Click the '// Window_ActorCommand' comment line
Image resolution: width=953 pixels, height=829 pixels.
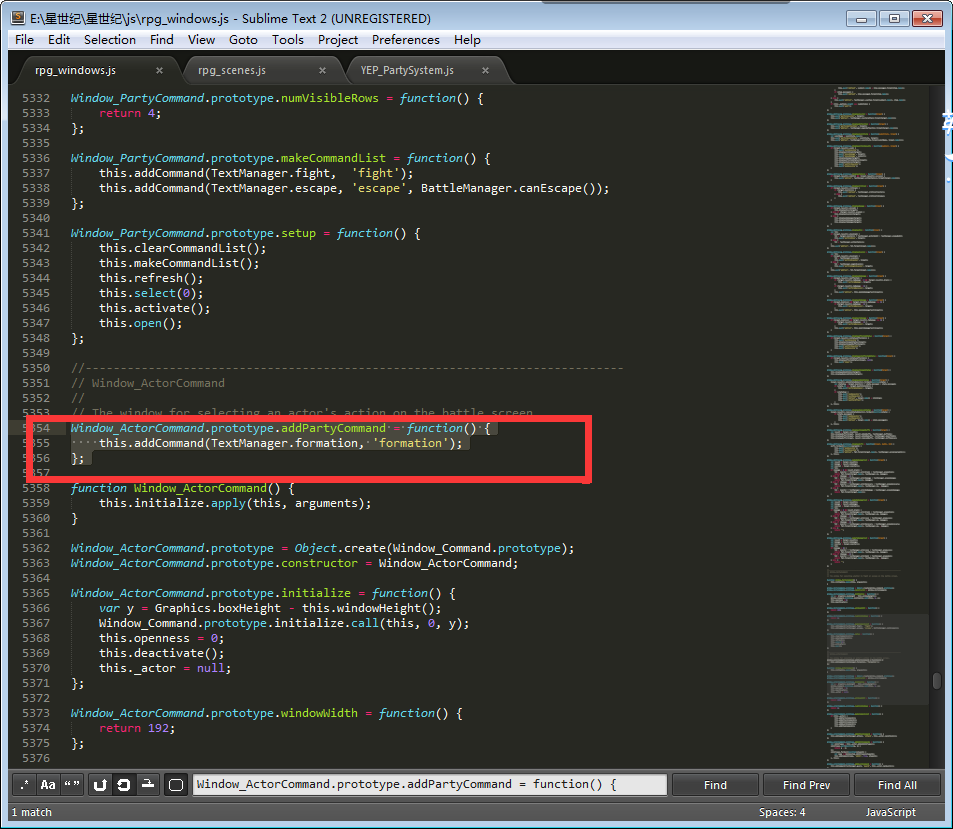[148, 383]
